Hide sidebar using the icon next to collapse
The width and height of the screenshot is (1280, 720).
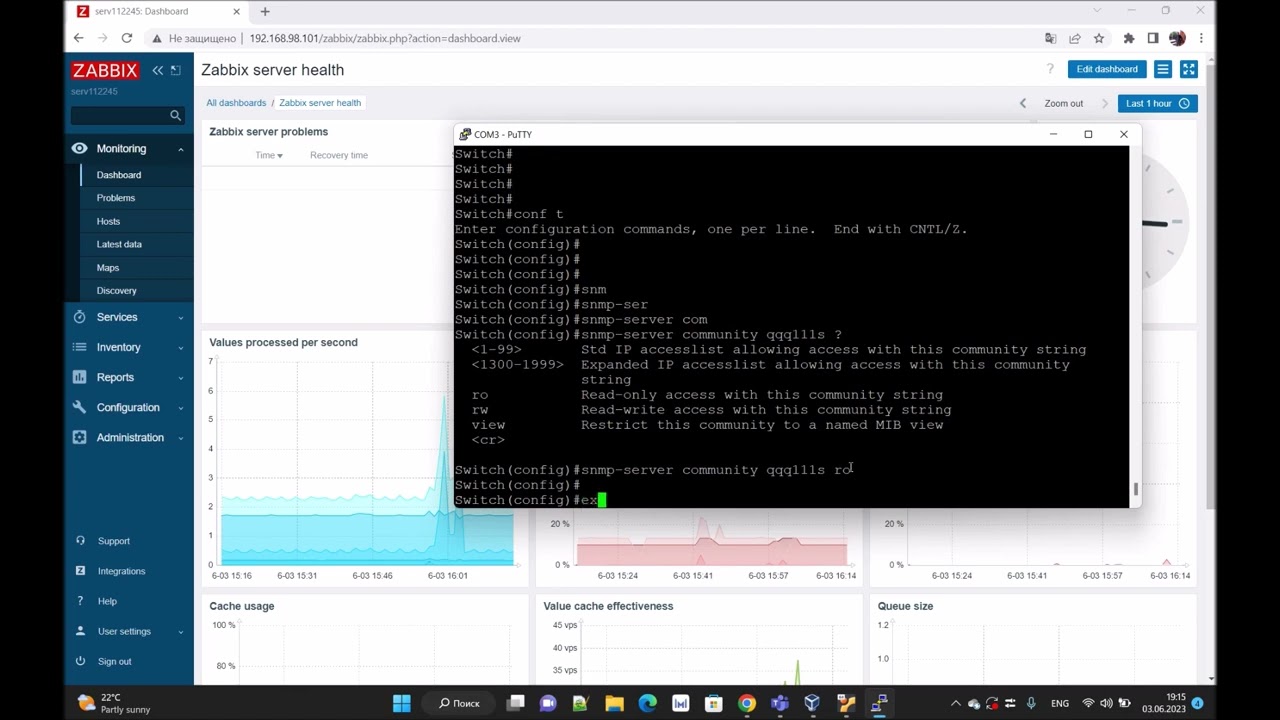click(176, 70)
